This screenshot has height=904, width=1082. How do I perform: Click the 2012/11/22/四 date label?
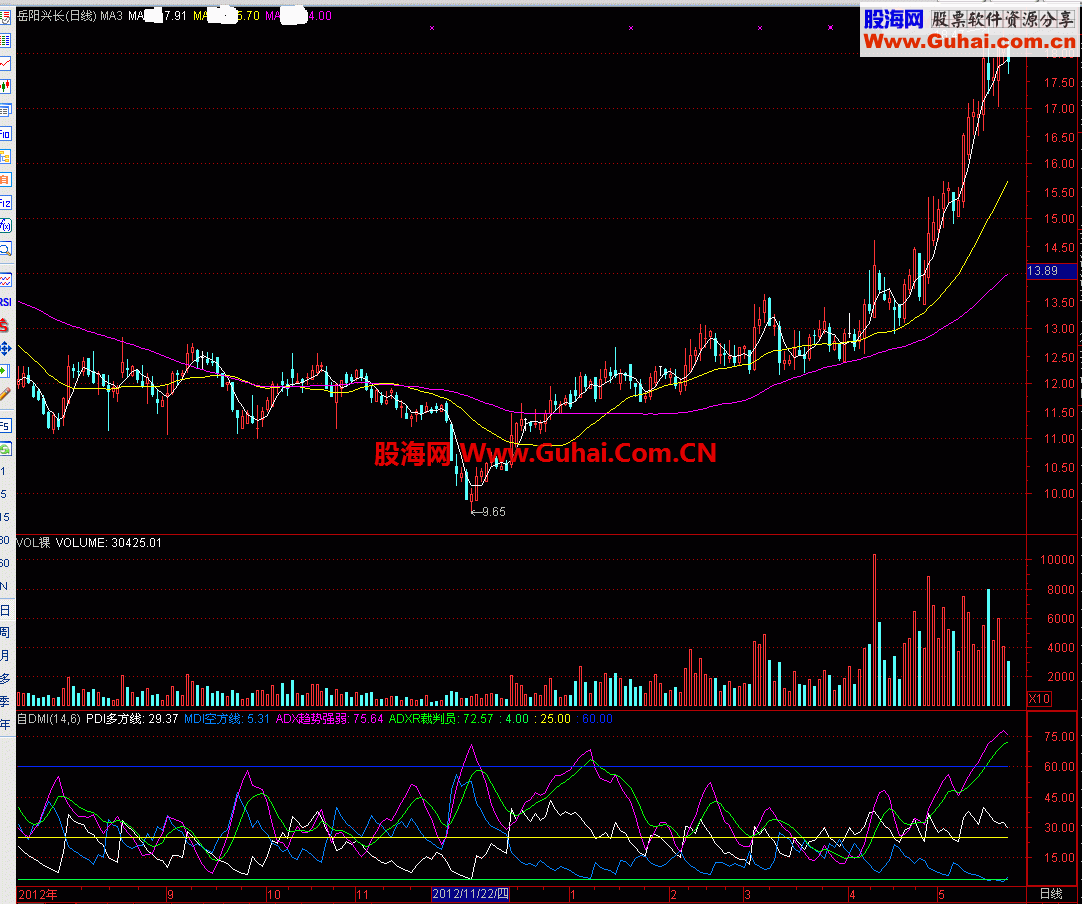click(x=471, y=894)
